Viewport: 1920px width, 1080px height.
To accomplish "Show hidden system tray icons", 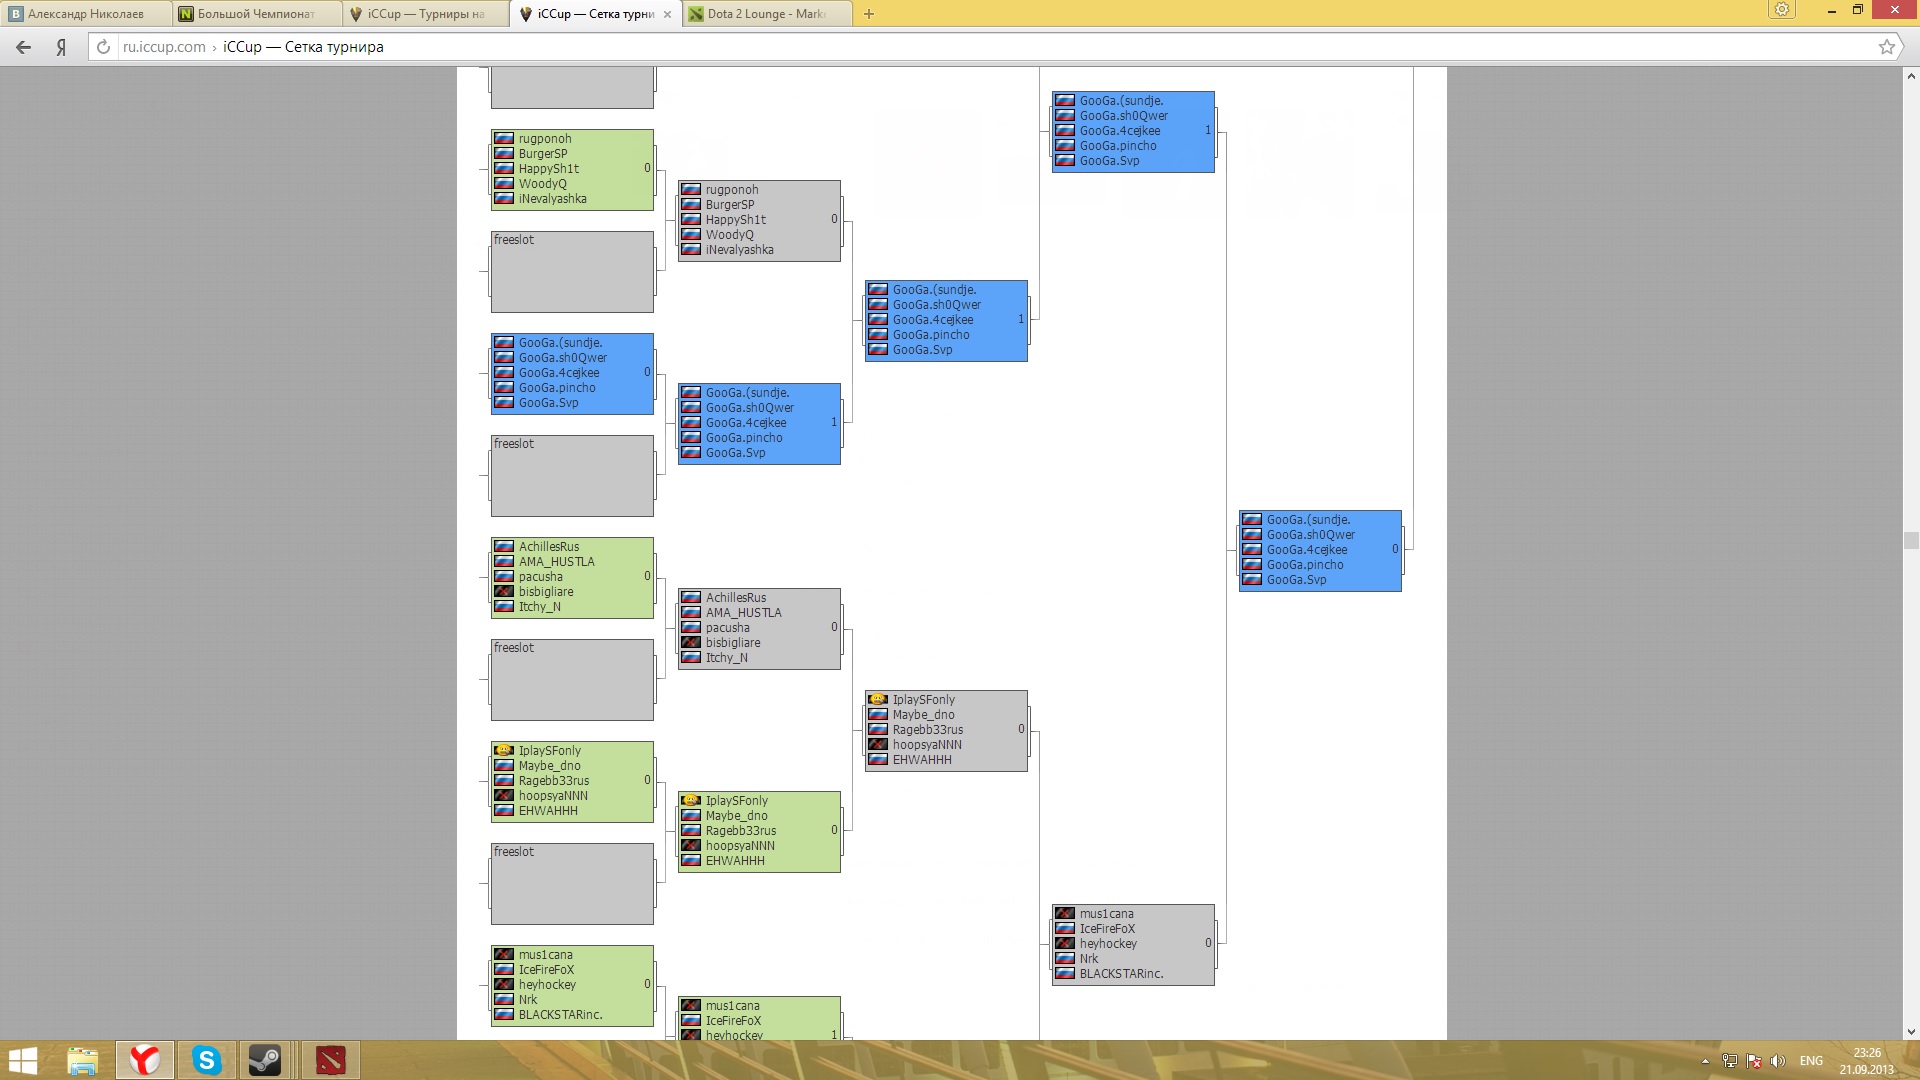I will click(x=1705, y=1061).
